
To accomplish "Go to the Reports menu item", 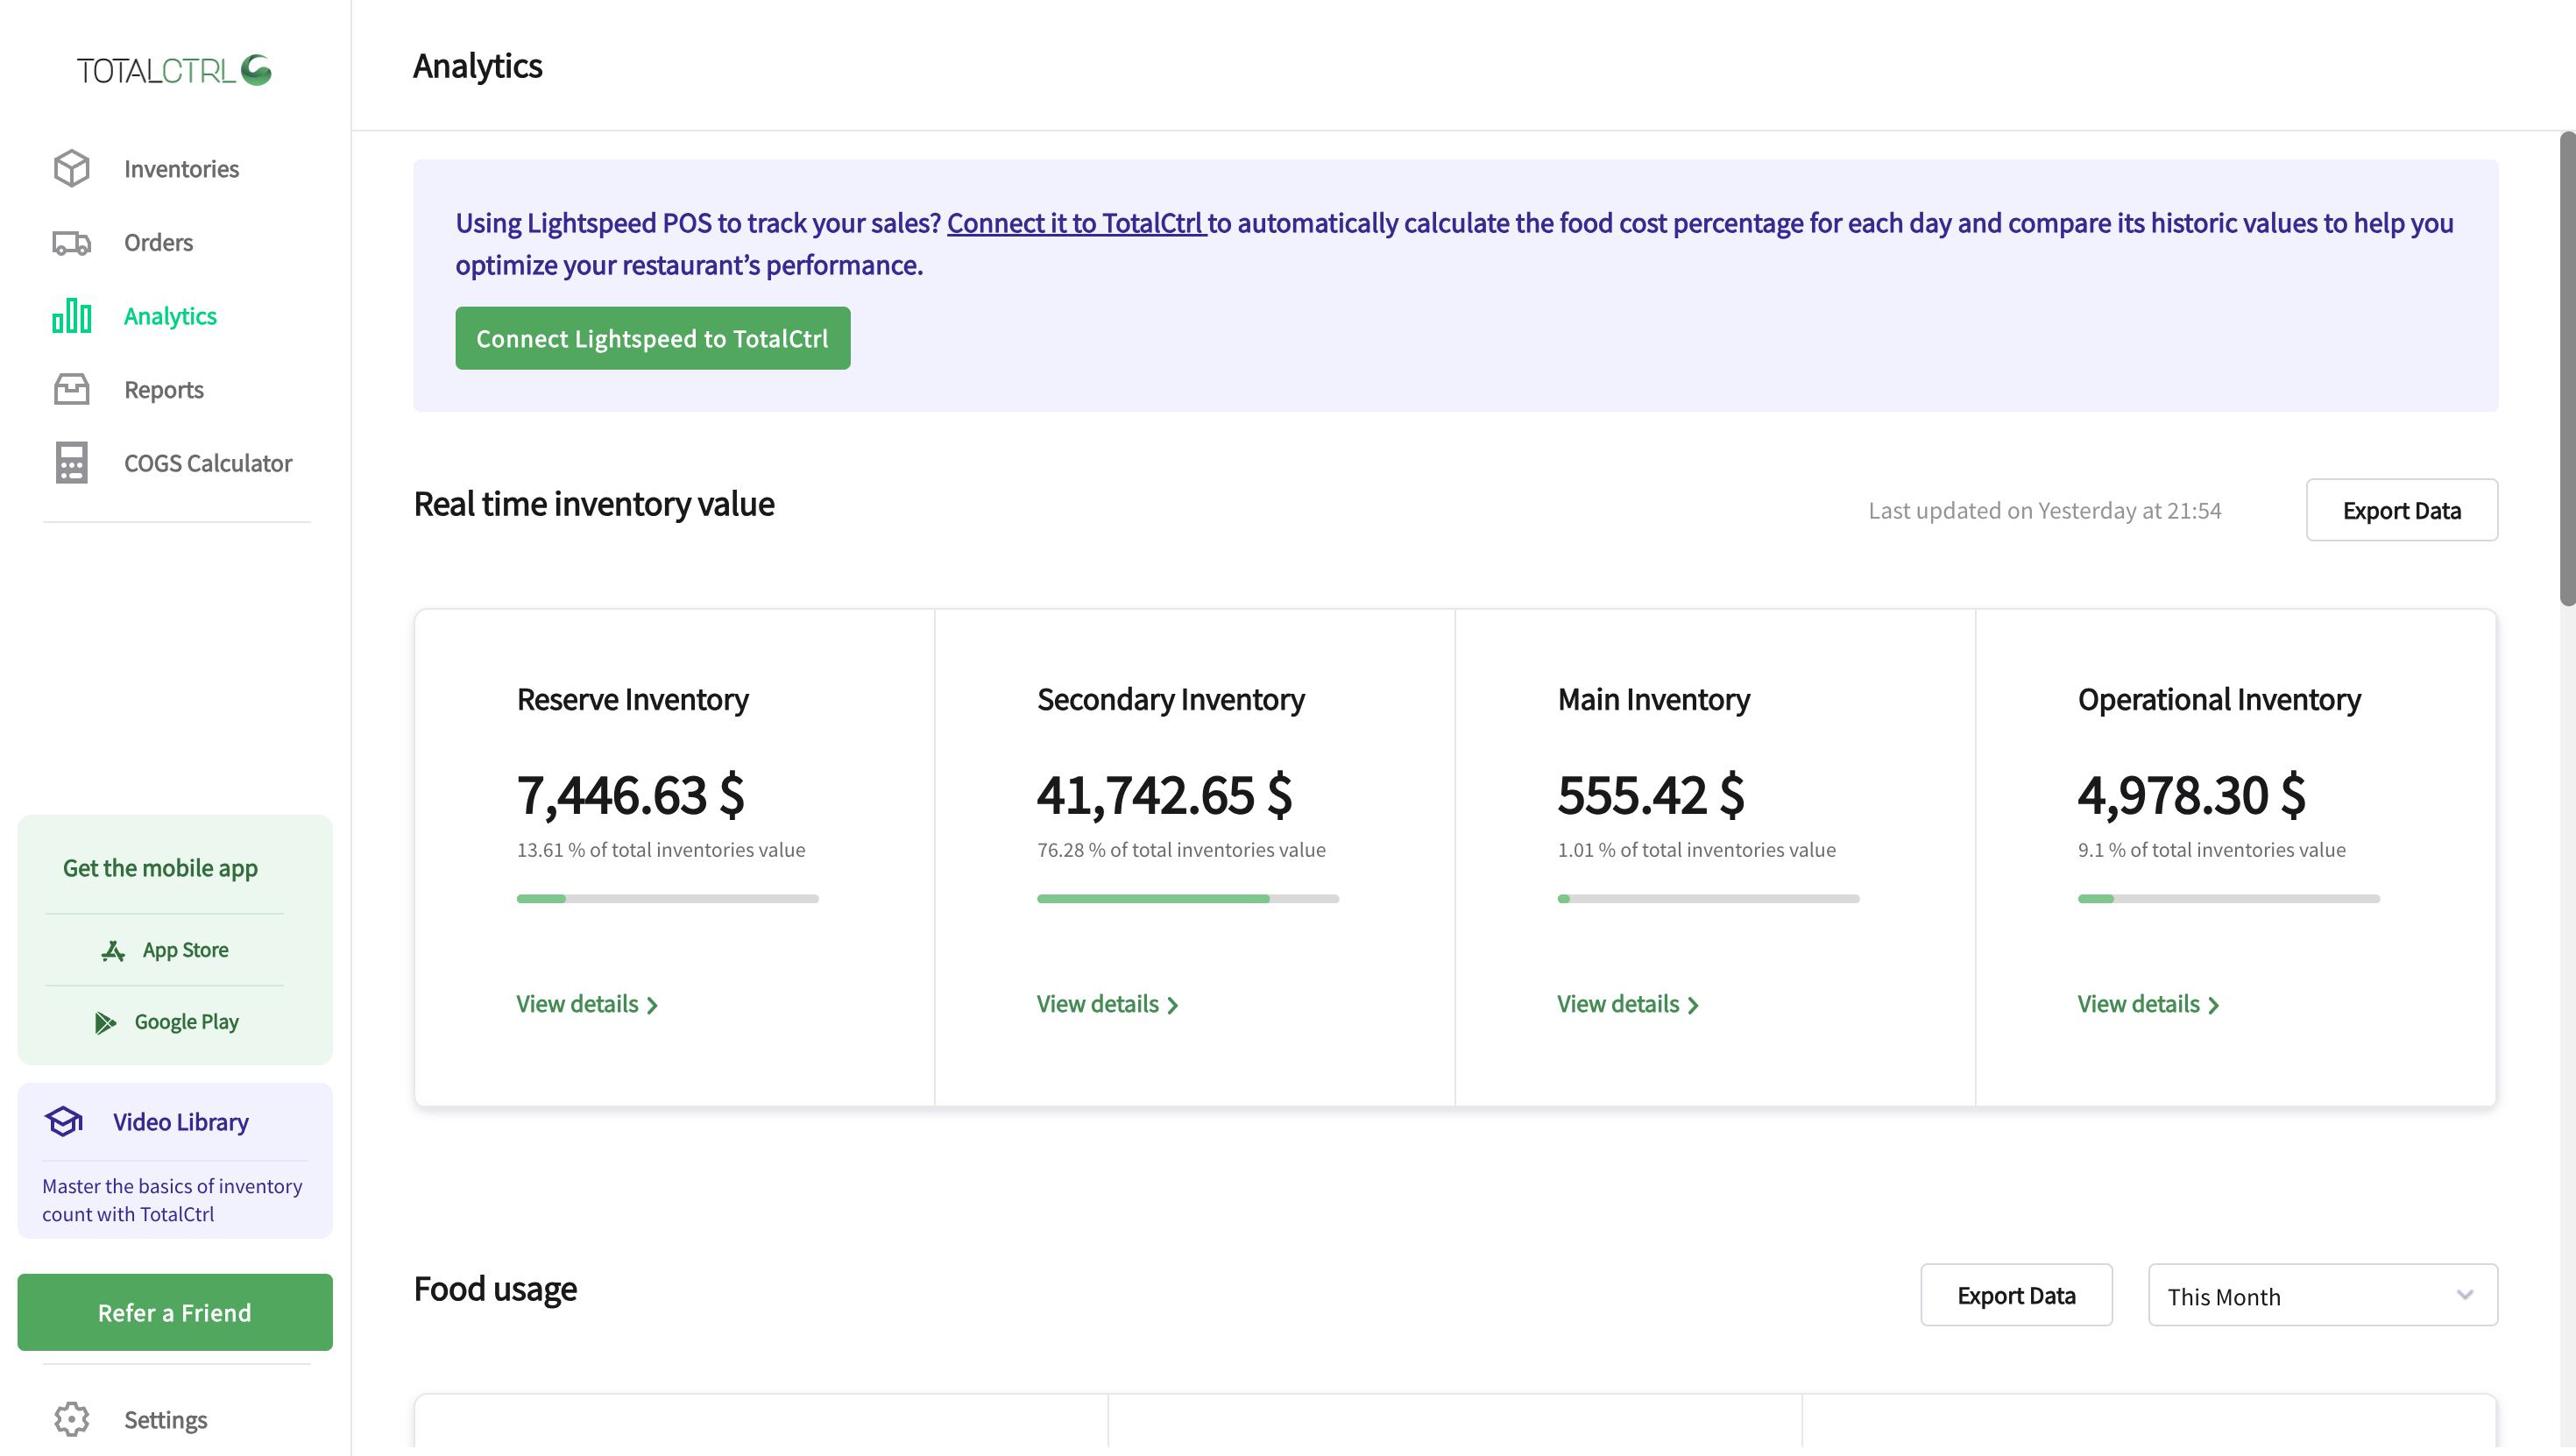I will point(163,389).
